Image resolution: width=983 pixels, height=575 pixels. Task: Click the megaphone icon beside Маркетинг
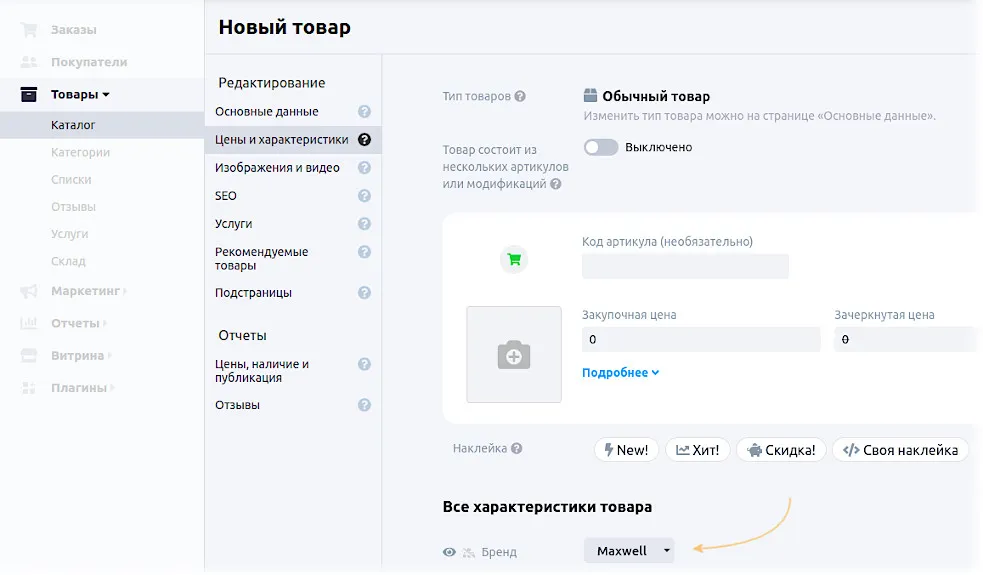click(x=29, y=291)
